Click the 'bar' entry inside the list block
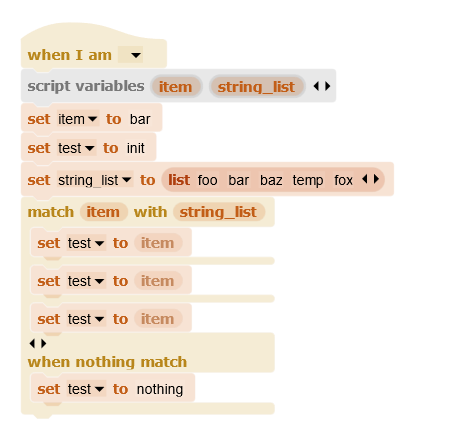 [239, 180]
